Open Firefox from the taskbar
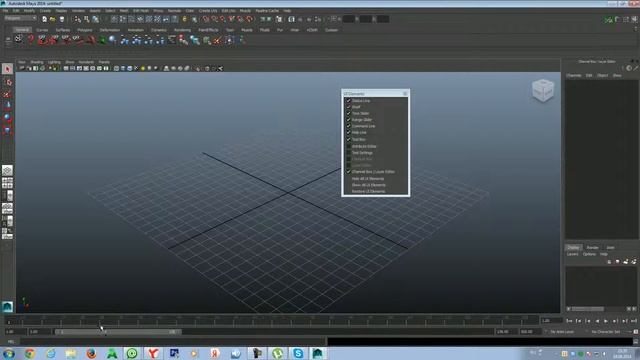 (x=91, y=353)
